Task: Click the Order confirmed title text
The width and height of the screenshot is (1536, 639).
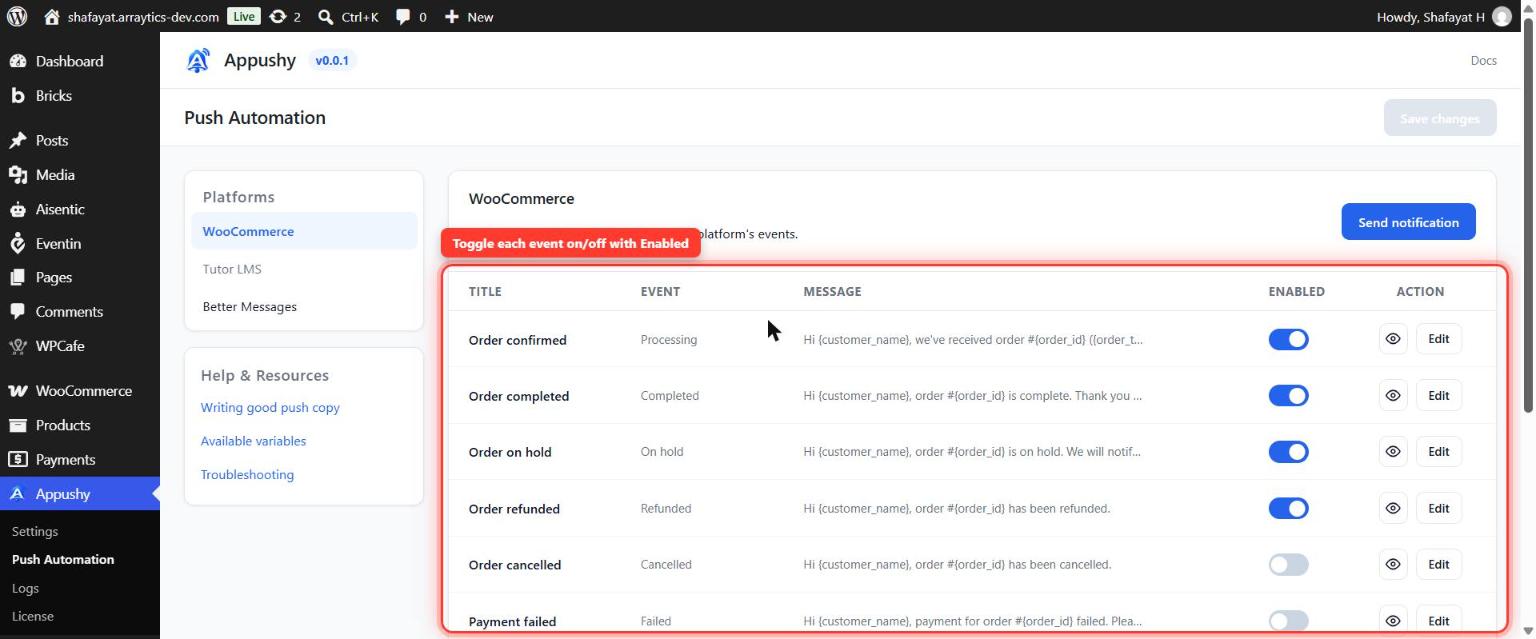Action: click(x=518, y=340)
